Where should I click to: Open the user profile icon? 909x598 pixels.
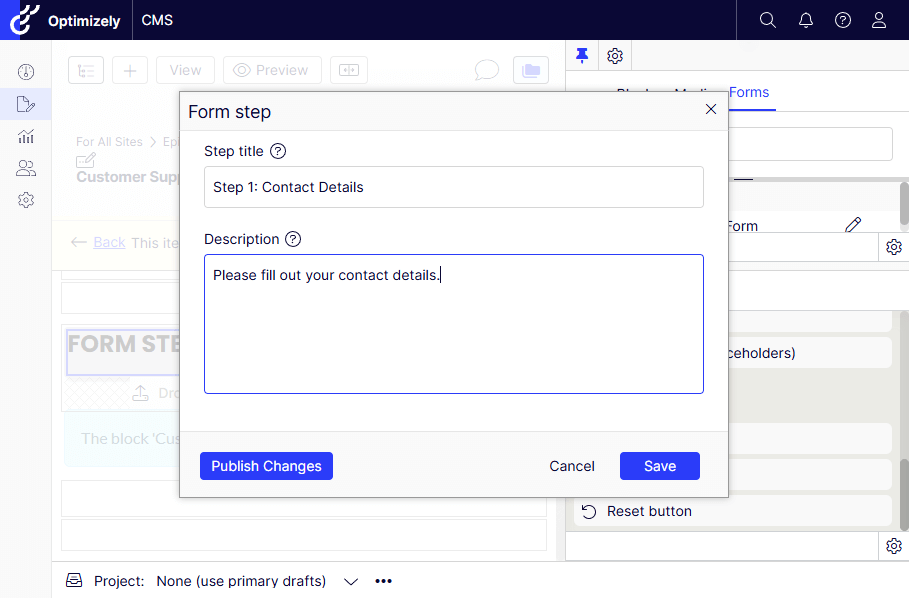pyautogui.click(x=879, y=20)
